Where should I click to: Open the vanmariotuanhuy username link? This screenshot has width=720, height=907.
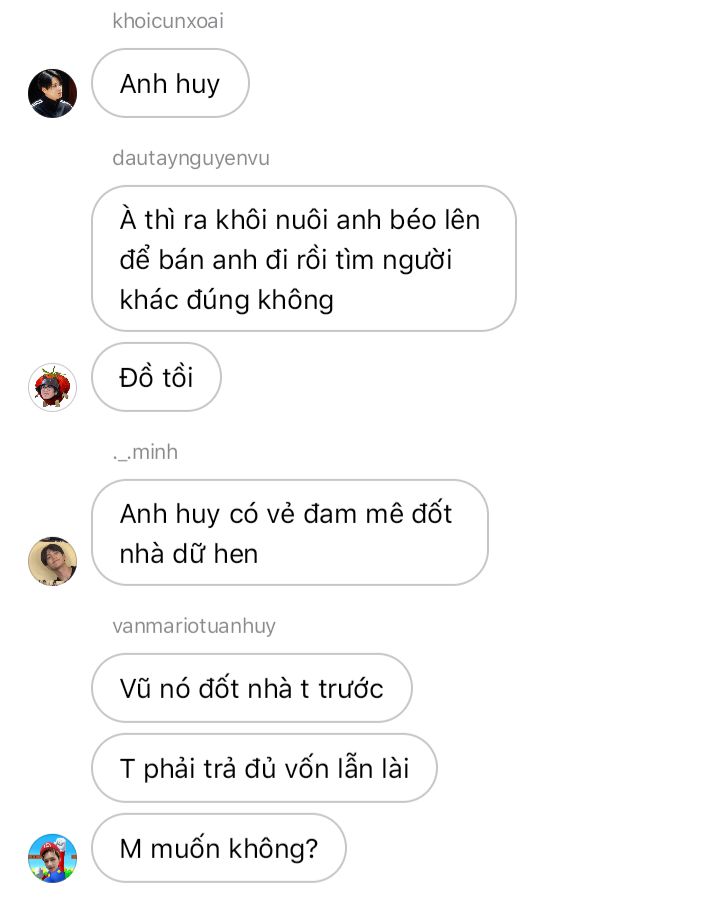coord(194,626)
